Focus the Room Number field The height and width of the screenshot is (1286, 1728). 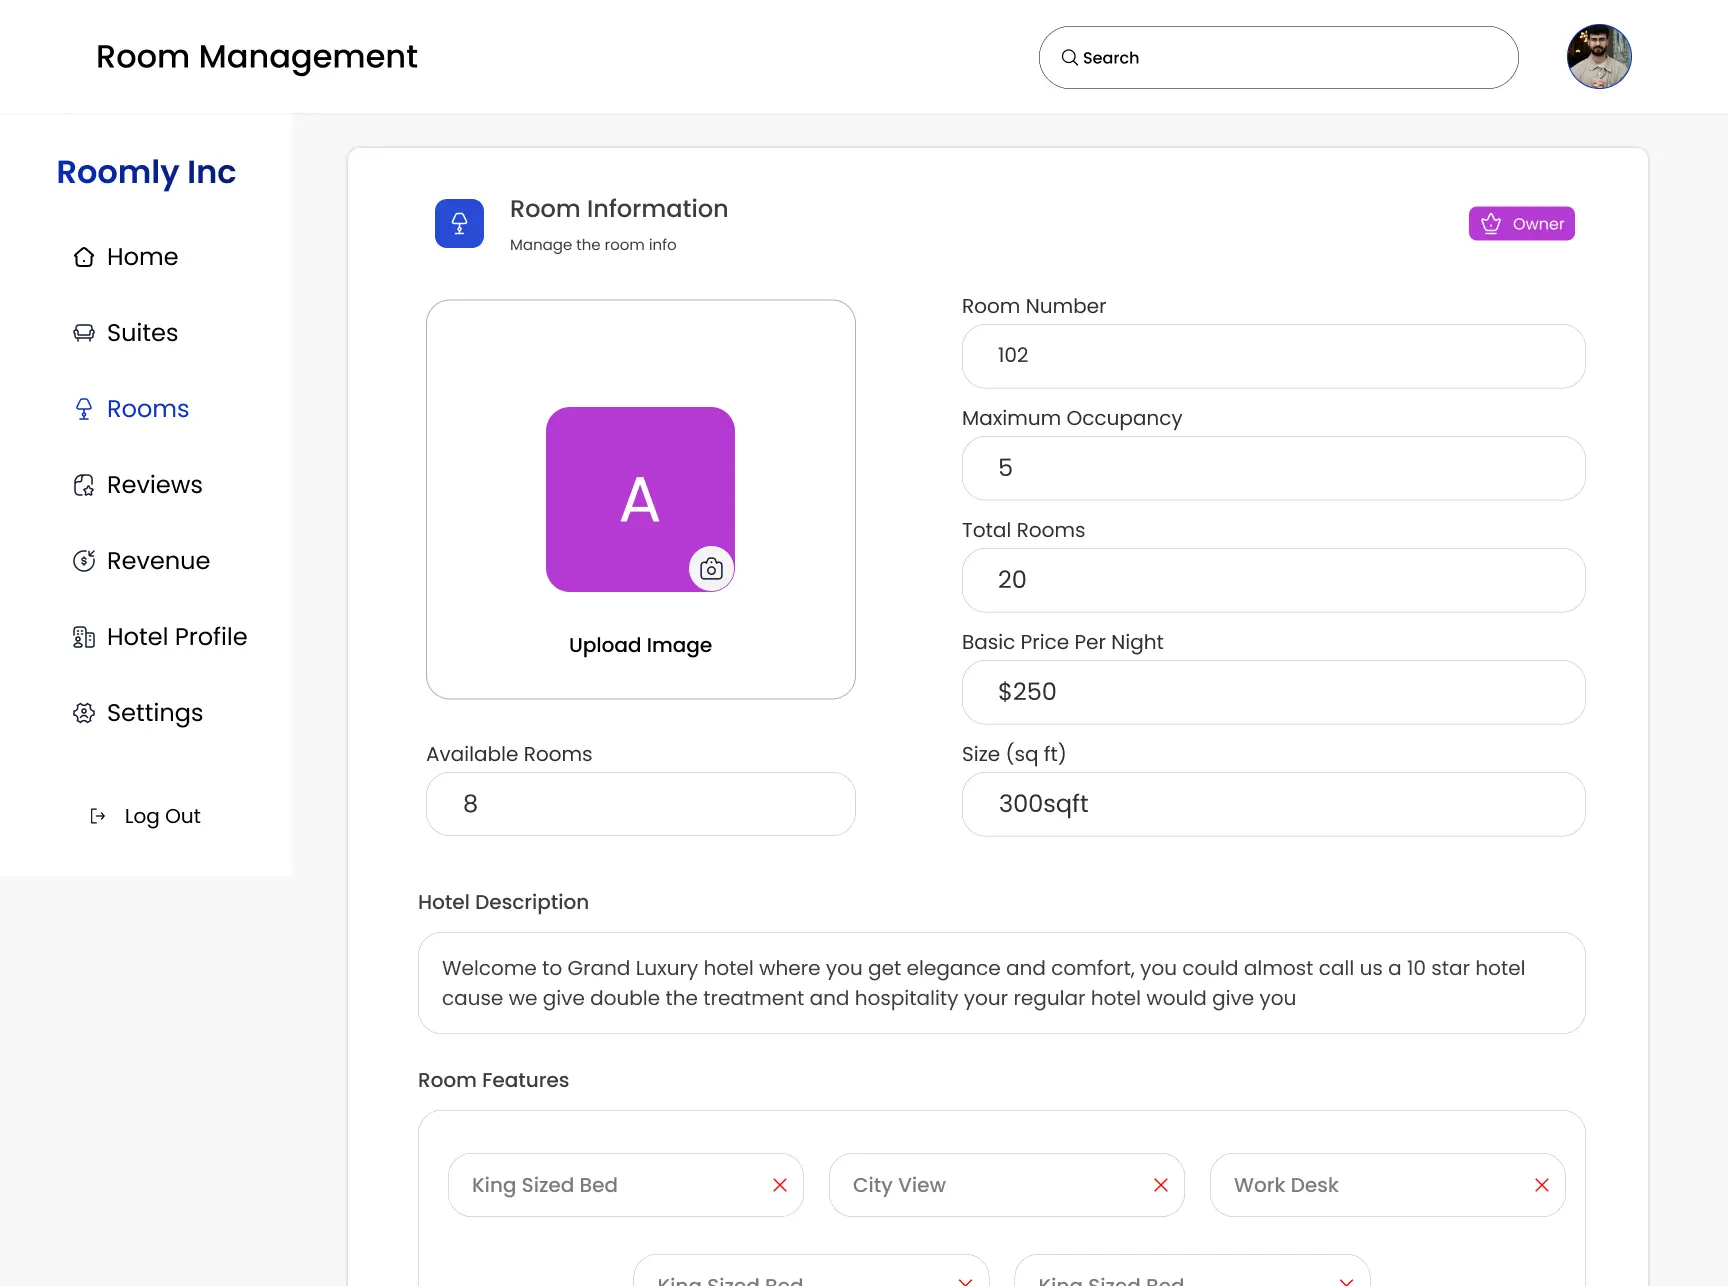point(1273,356)
